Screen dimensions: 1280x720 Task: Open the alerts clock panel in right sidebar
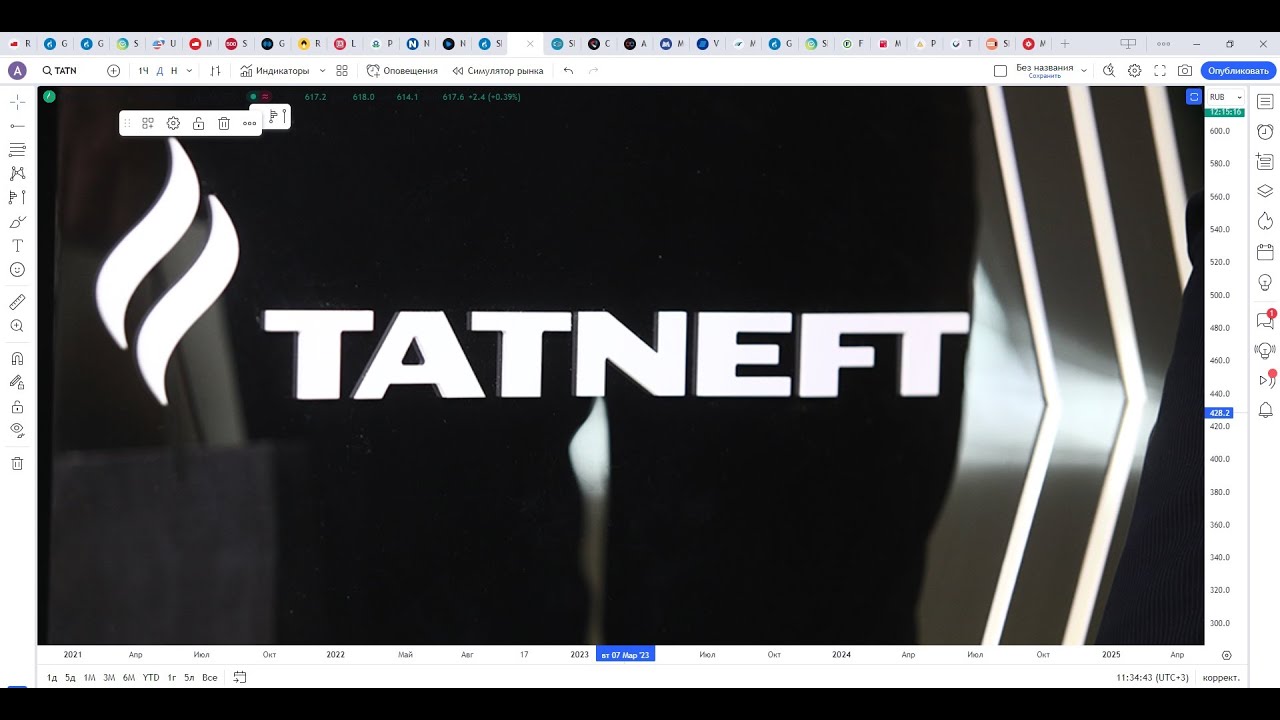coord(1265,132)
